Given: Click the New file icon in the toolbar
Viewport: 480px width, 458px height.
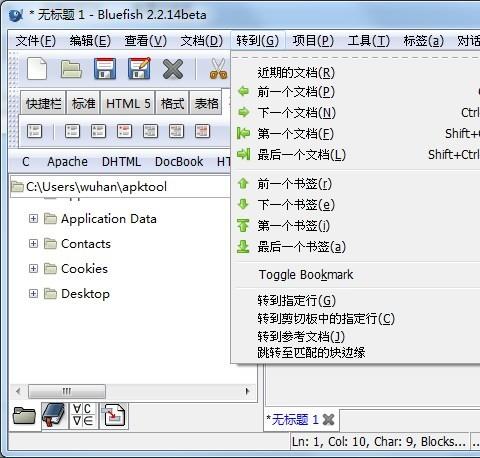Looking at the screenshot, I should pyautogui.click(x=37, y=69).
